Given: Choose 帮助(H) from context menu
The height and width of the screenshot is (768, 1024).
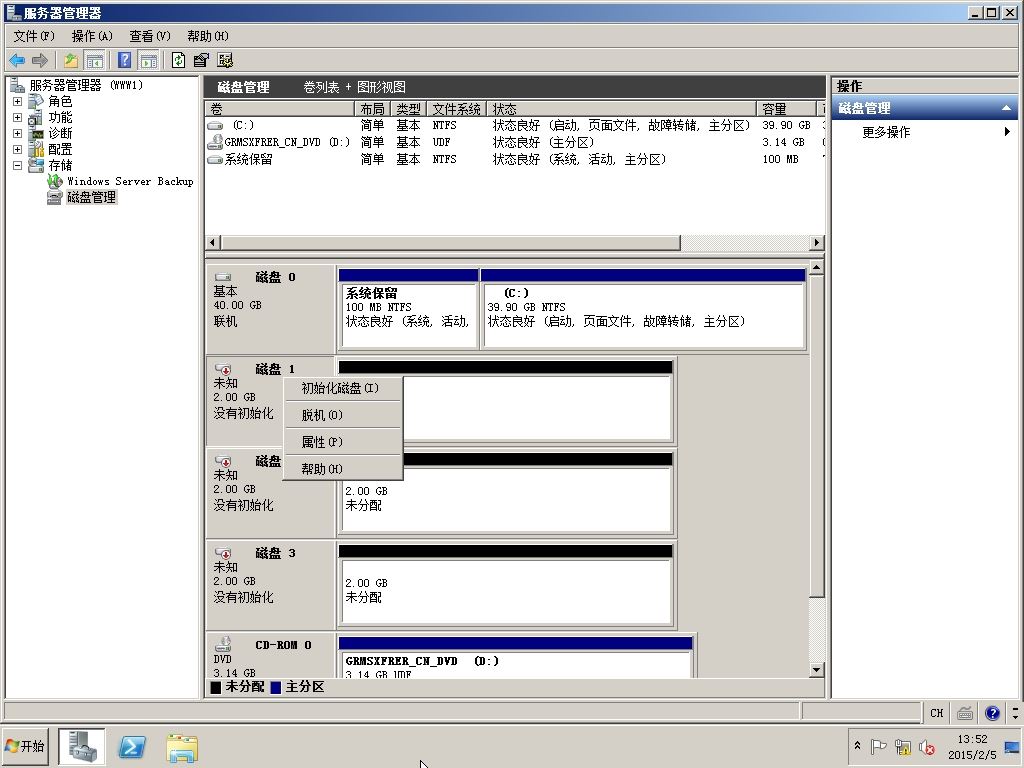Looking at the screenshot, I should coord(343,469).
